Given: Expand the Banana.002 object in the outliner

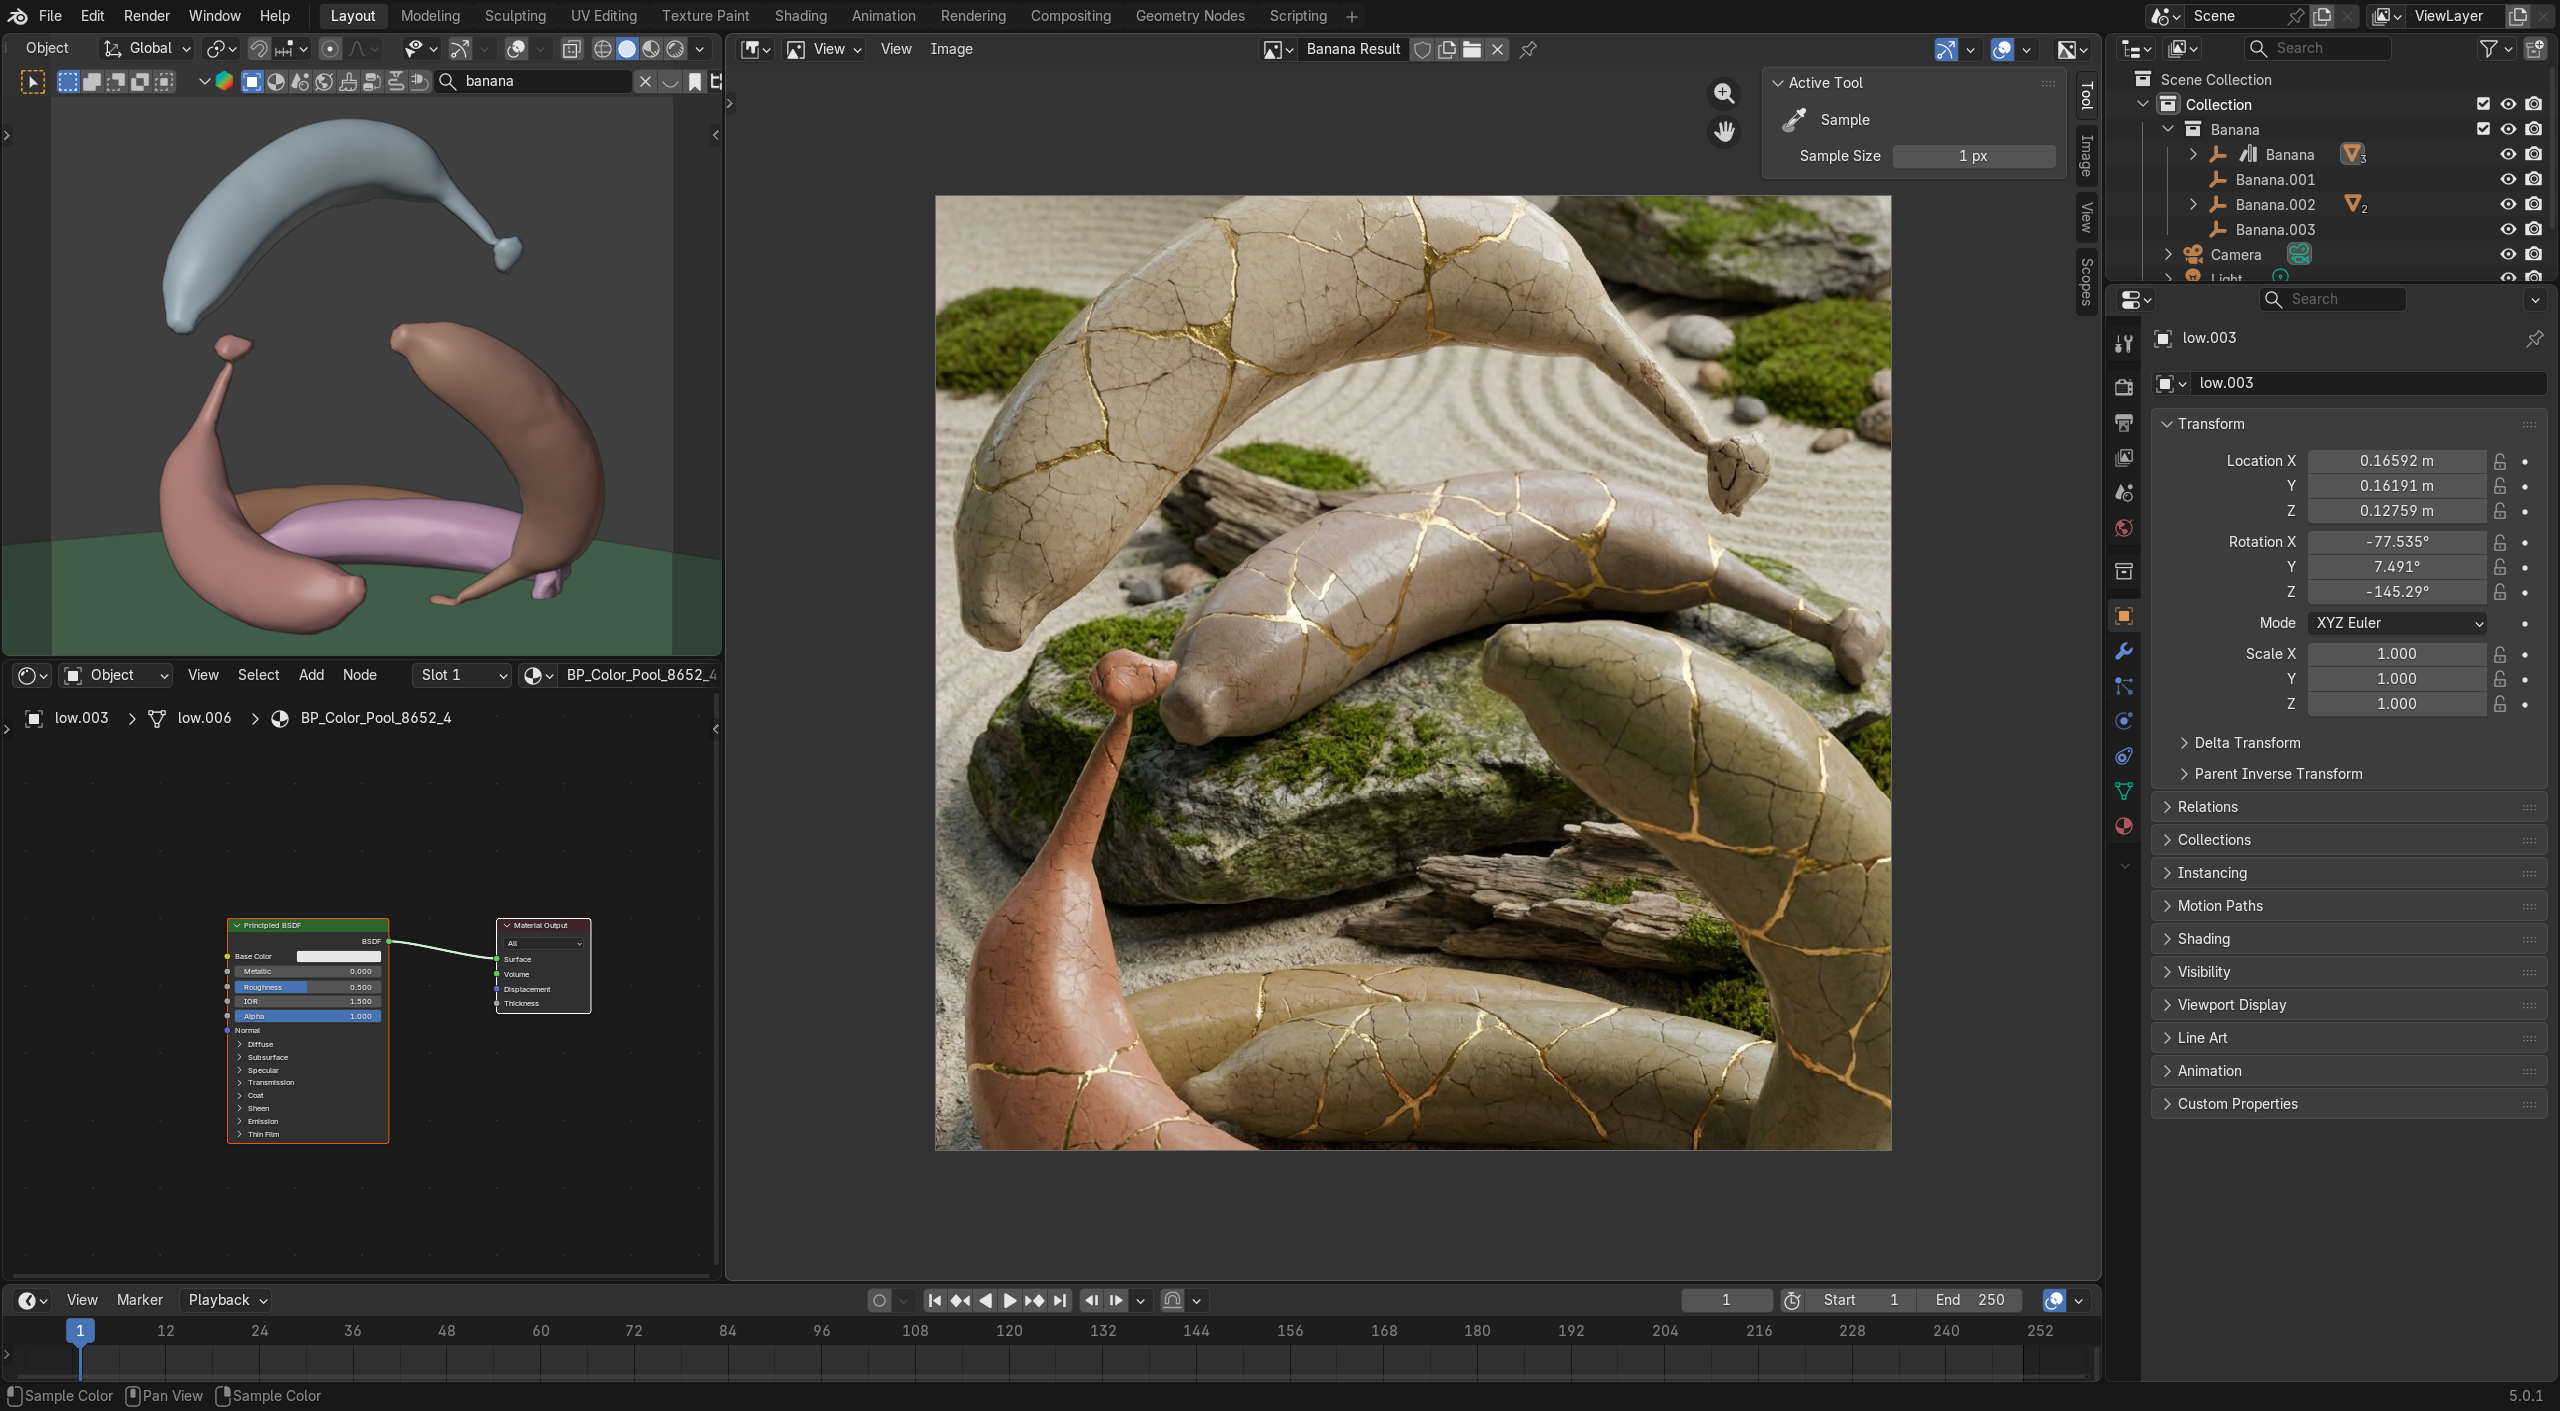Looking at the screenshot, I should pos(2193,204).
